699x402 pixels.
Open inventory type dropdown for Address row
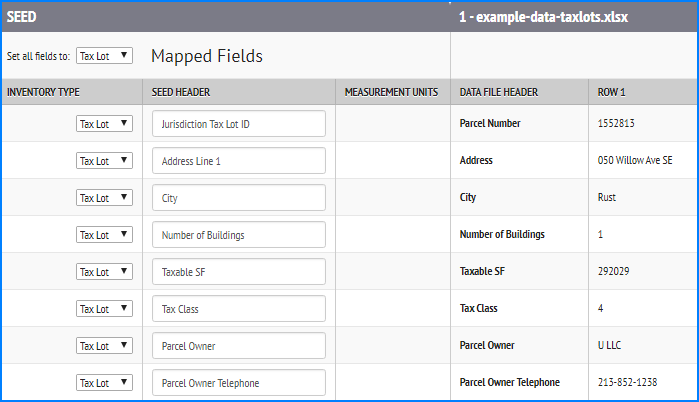tap(104, 160)
